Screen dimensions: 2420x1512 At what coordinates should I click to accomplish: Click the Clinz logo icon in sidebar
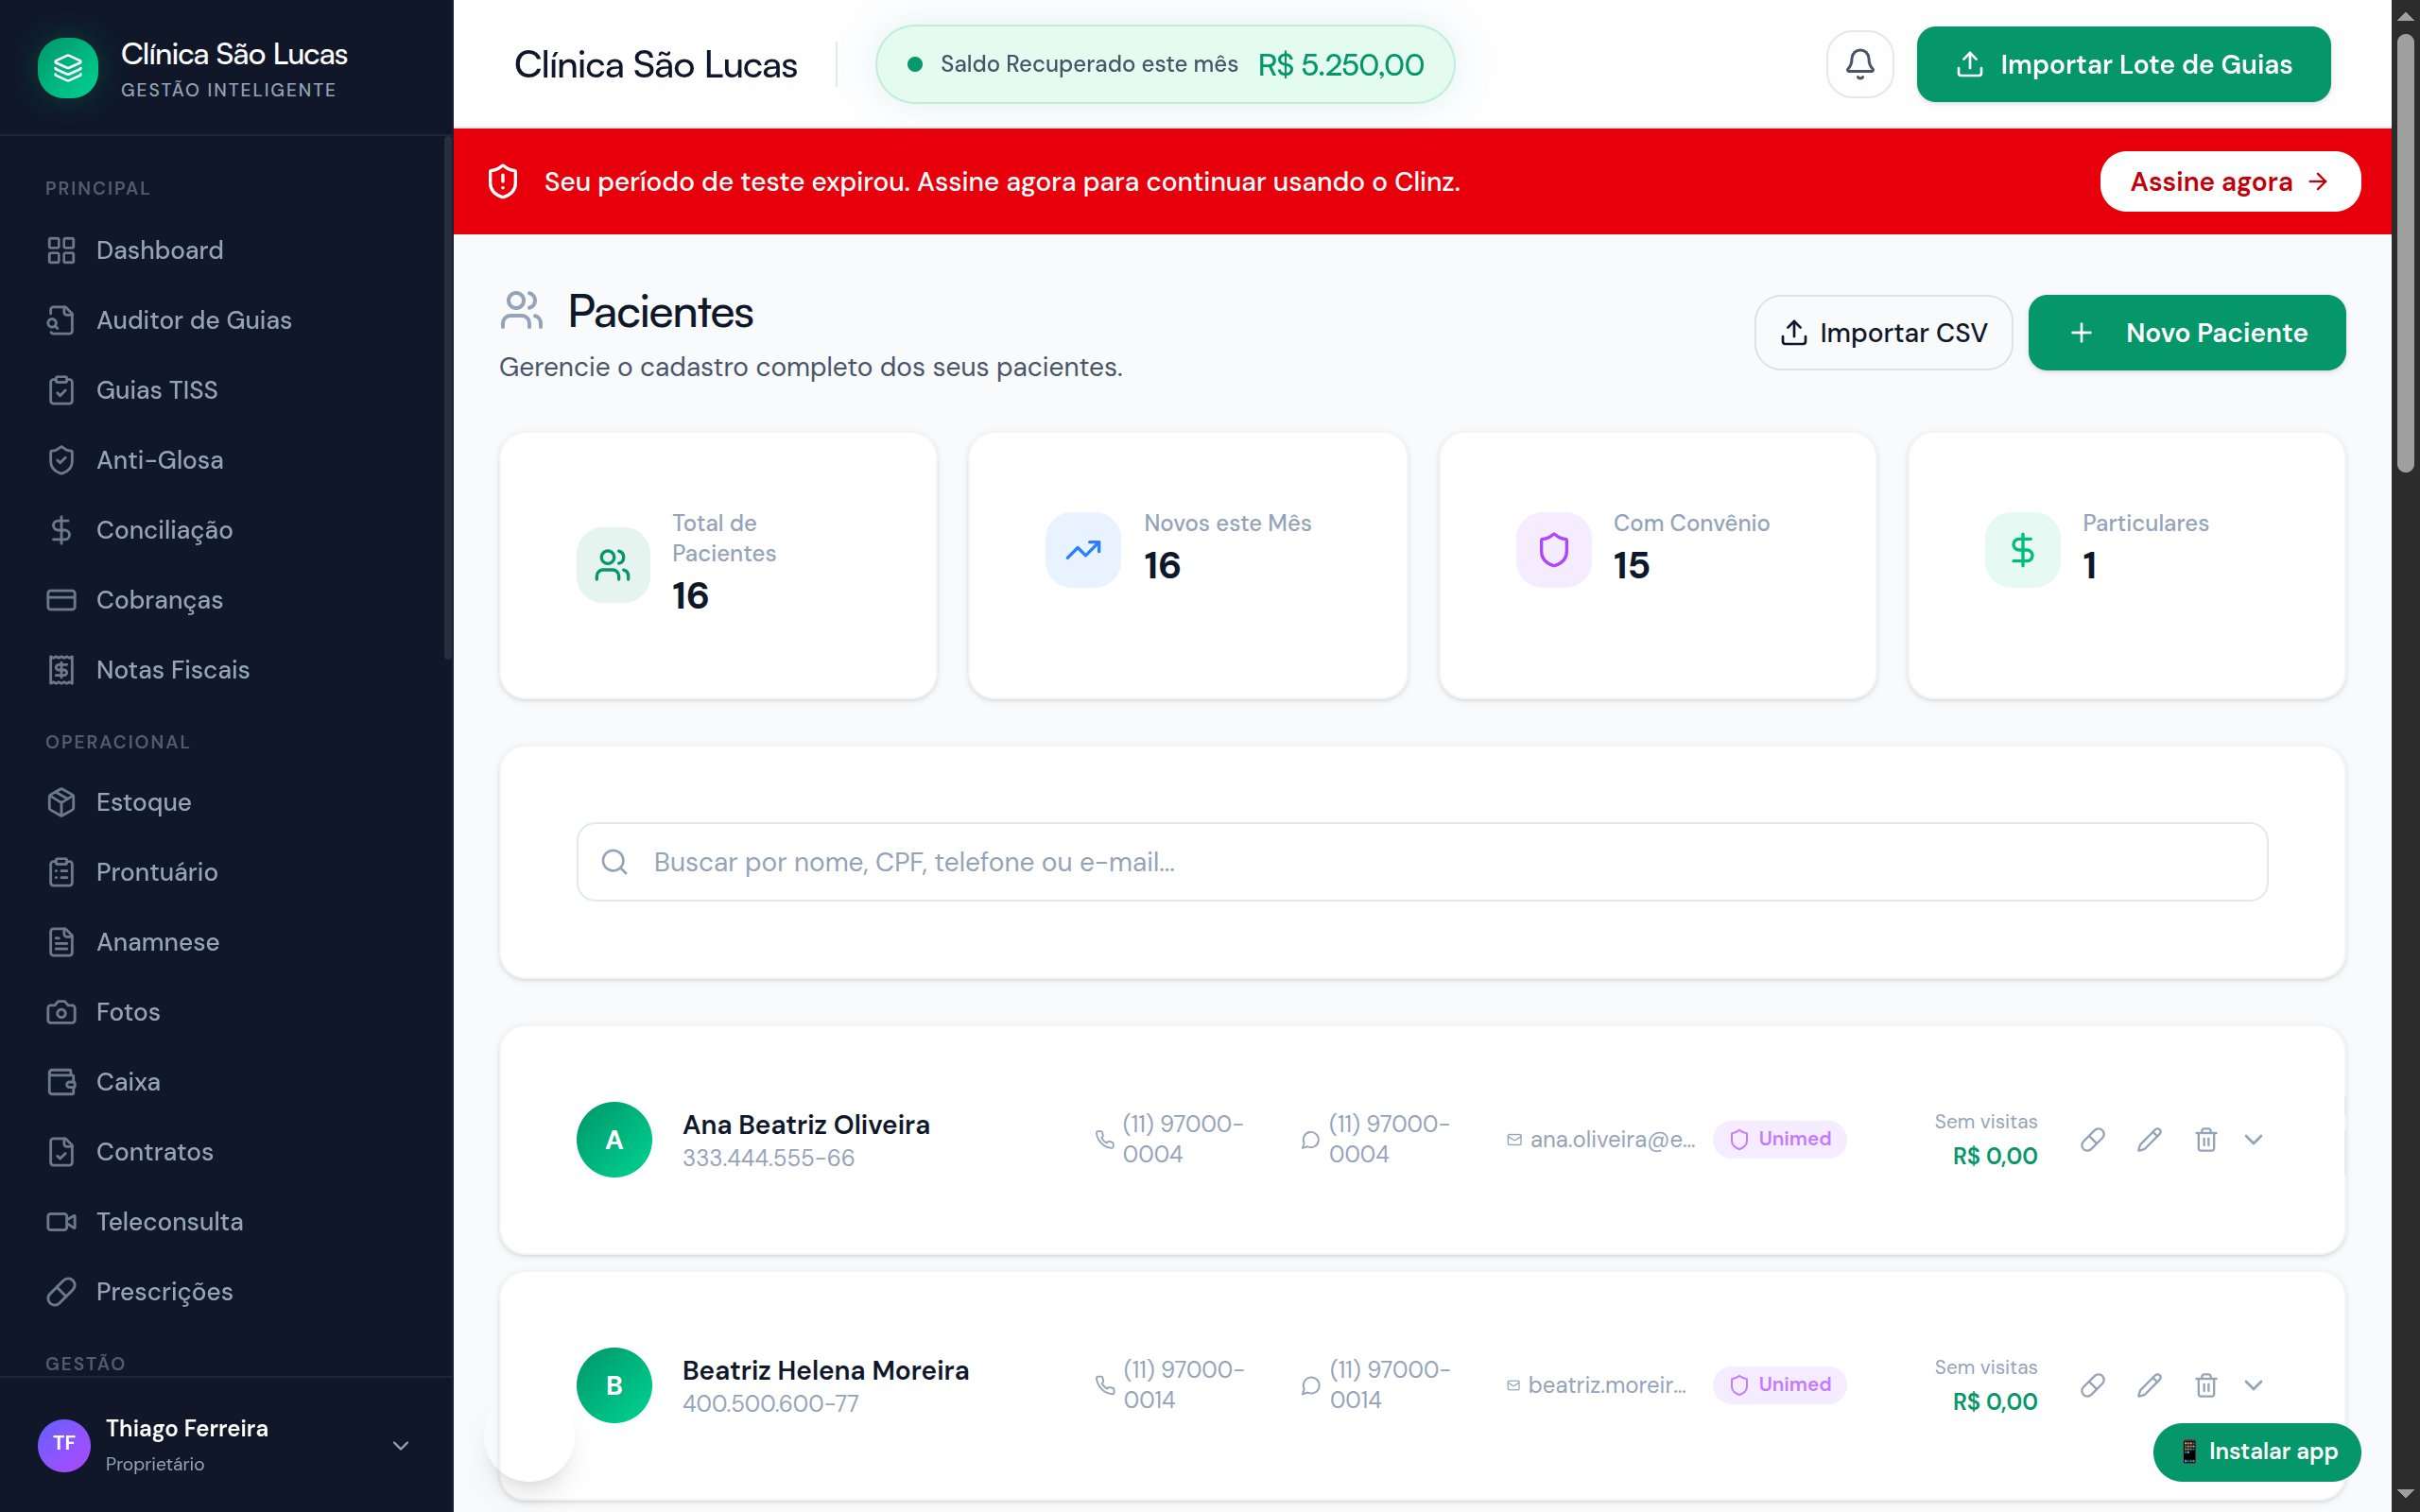(x=68, y=68)
